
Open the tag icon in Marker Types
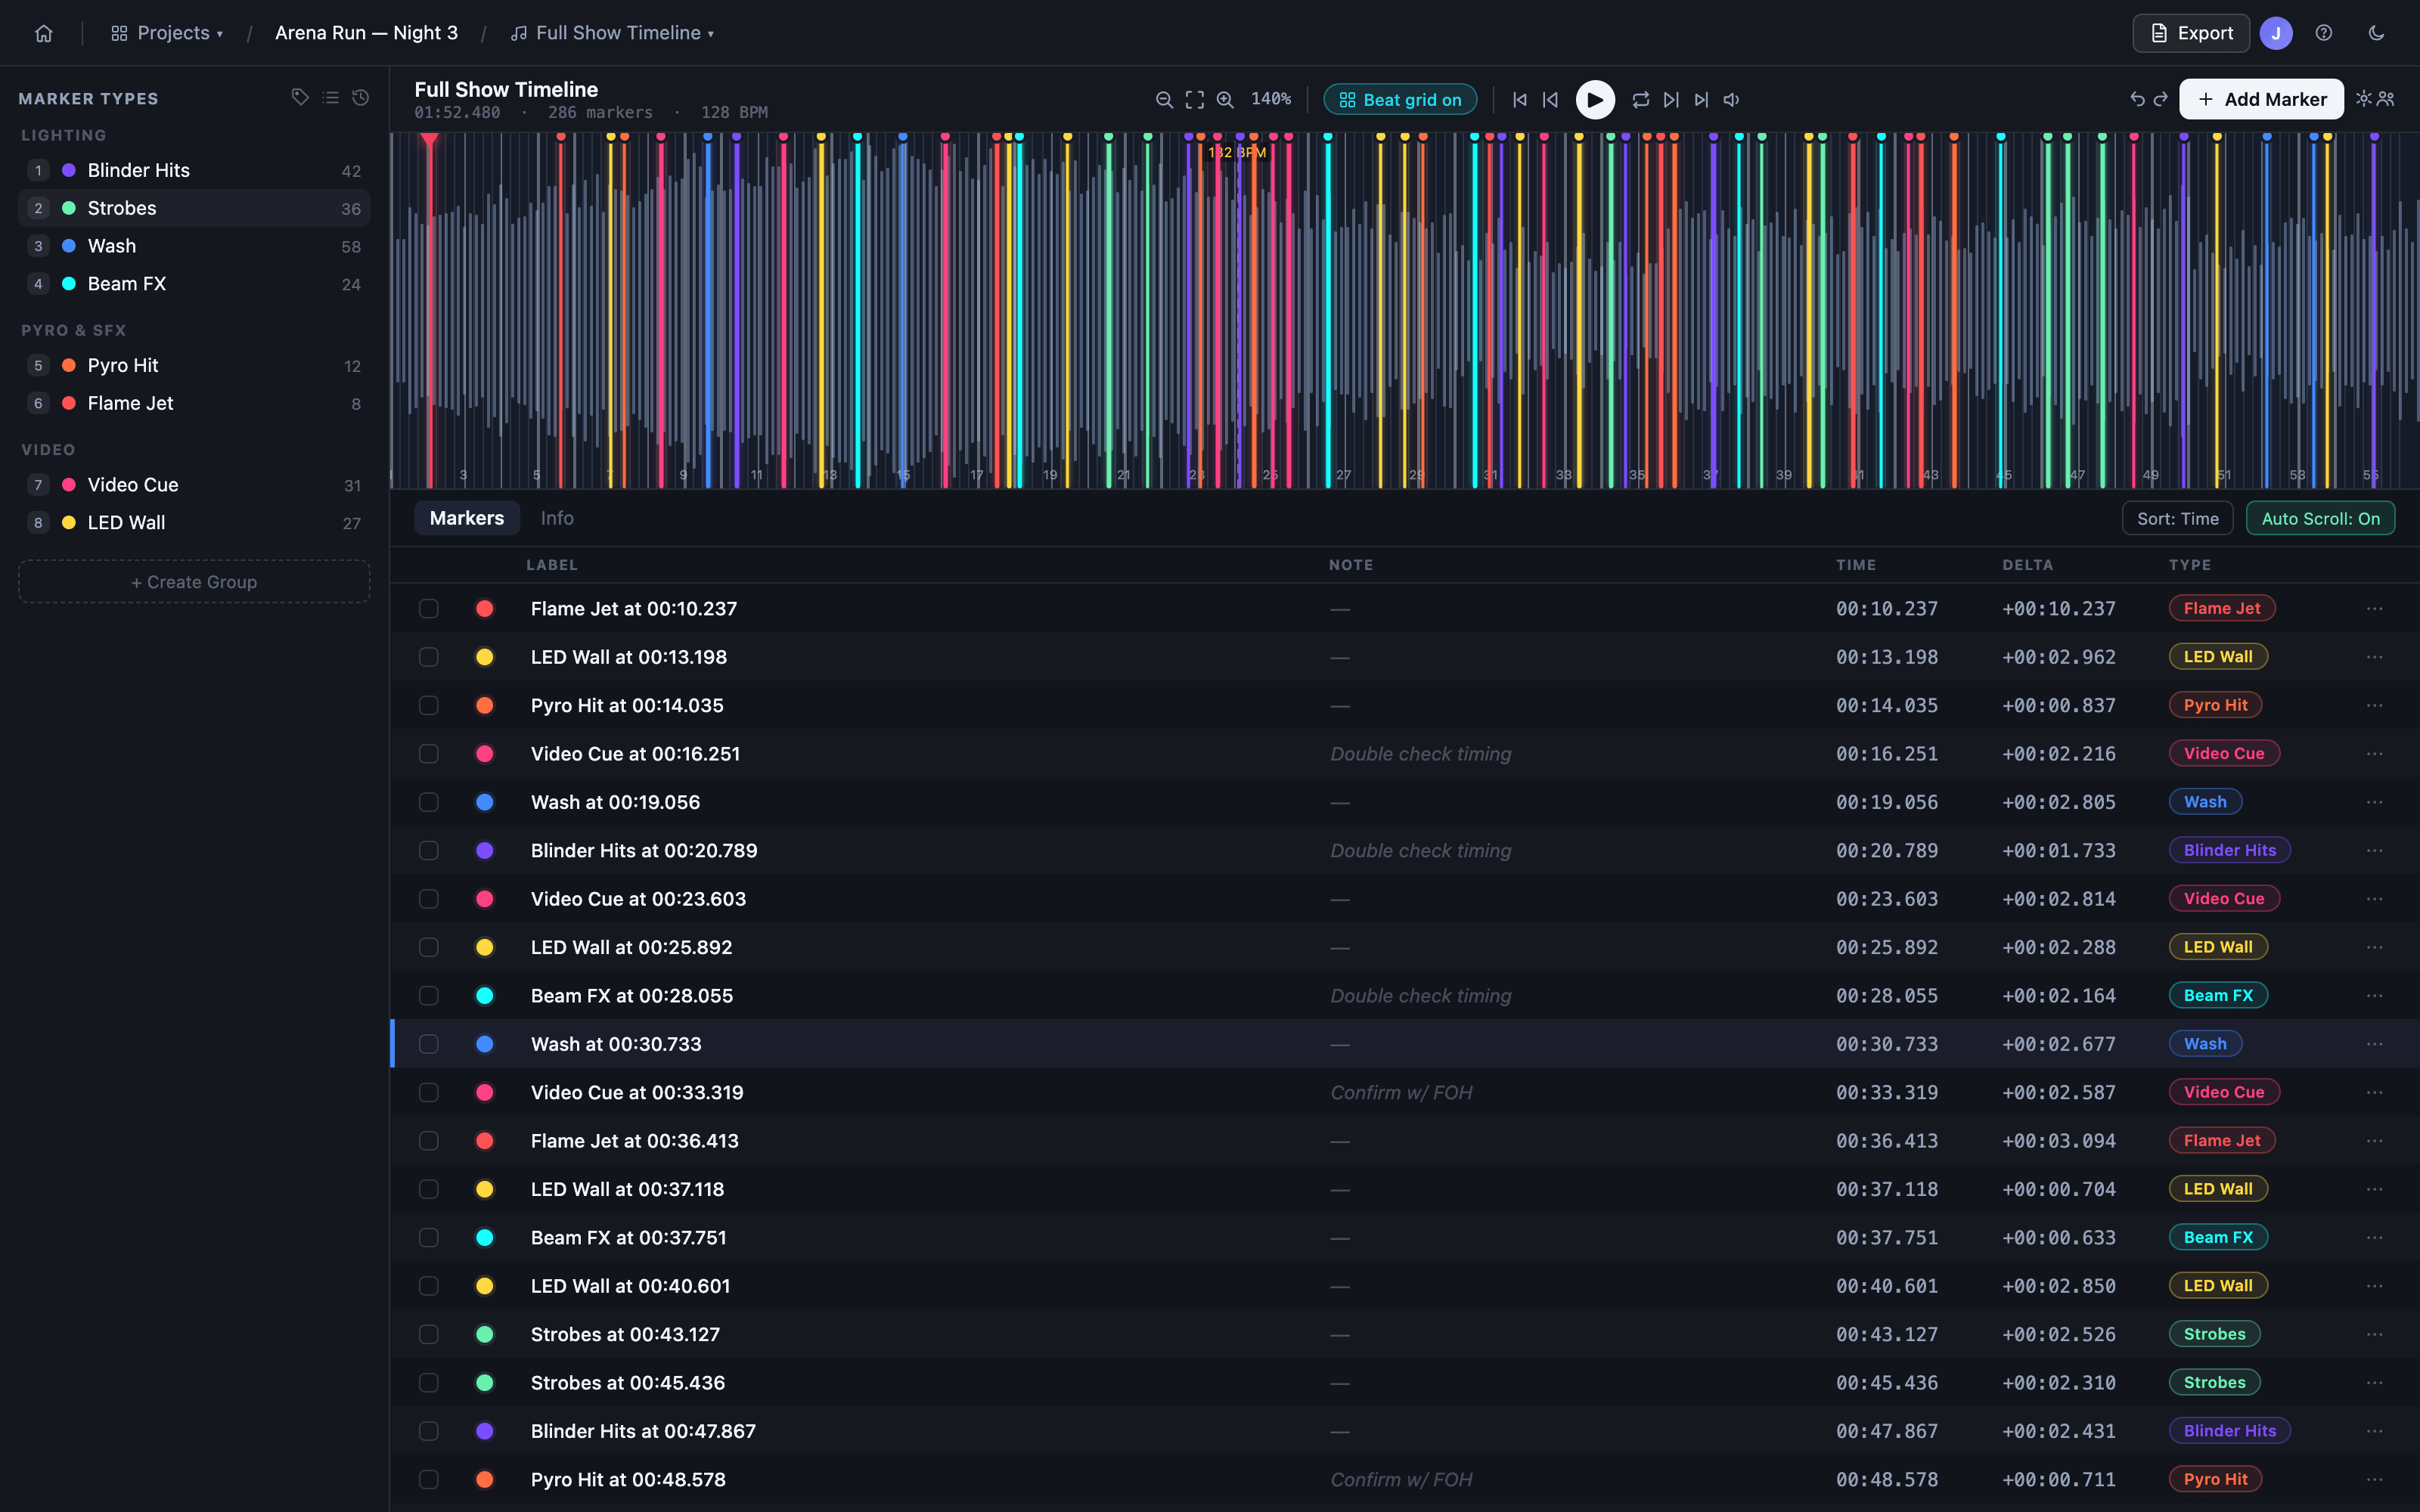(300, 97)
